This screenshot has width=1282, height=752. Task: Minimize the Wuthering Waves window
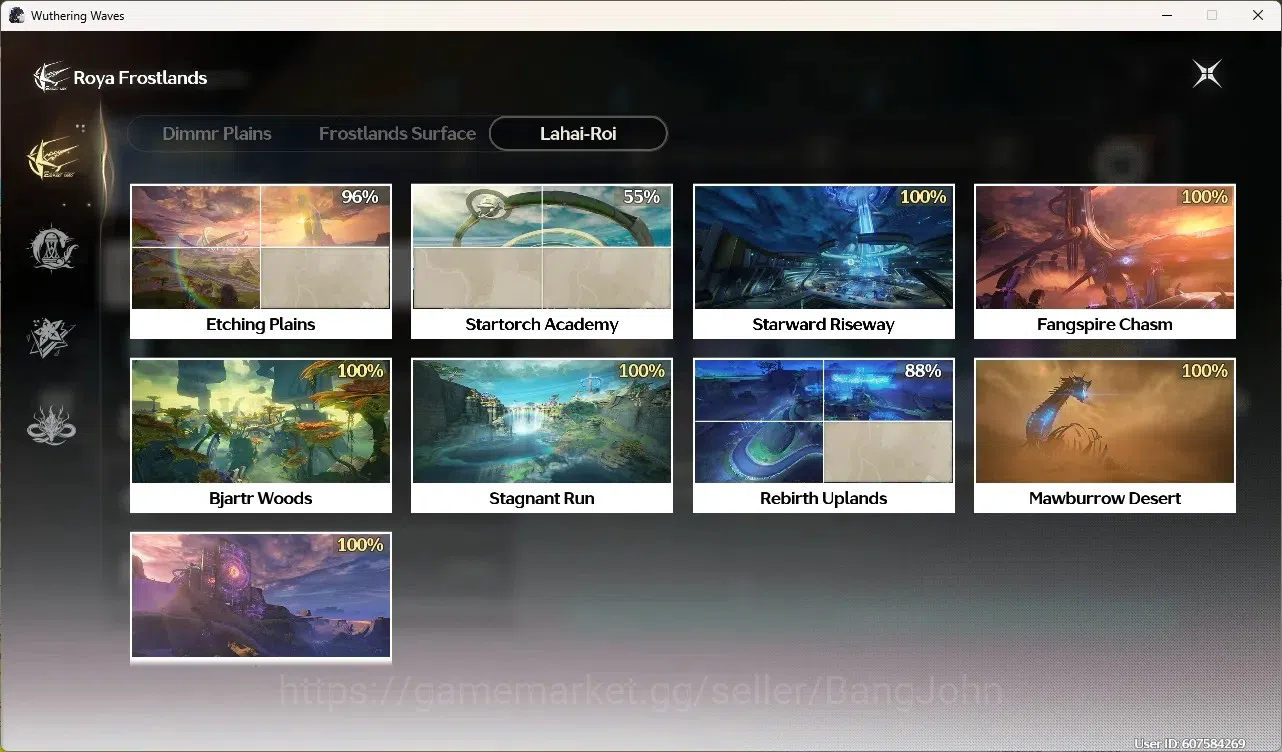click(x=1166, y=15)
